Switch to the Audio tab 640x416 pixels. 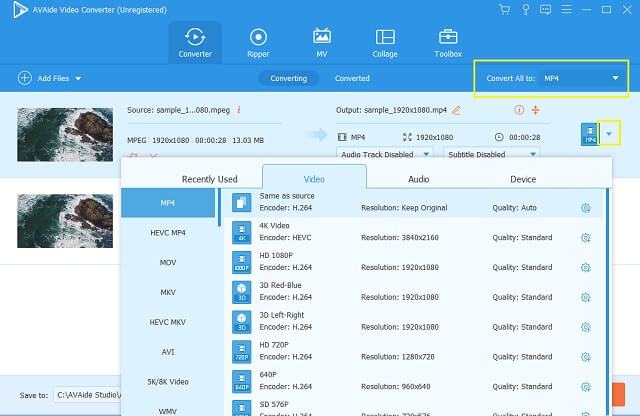point(418,179)
